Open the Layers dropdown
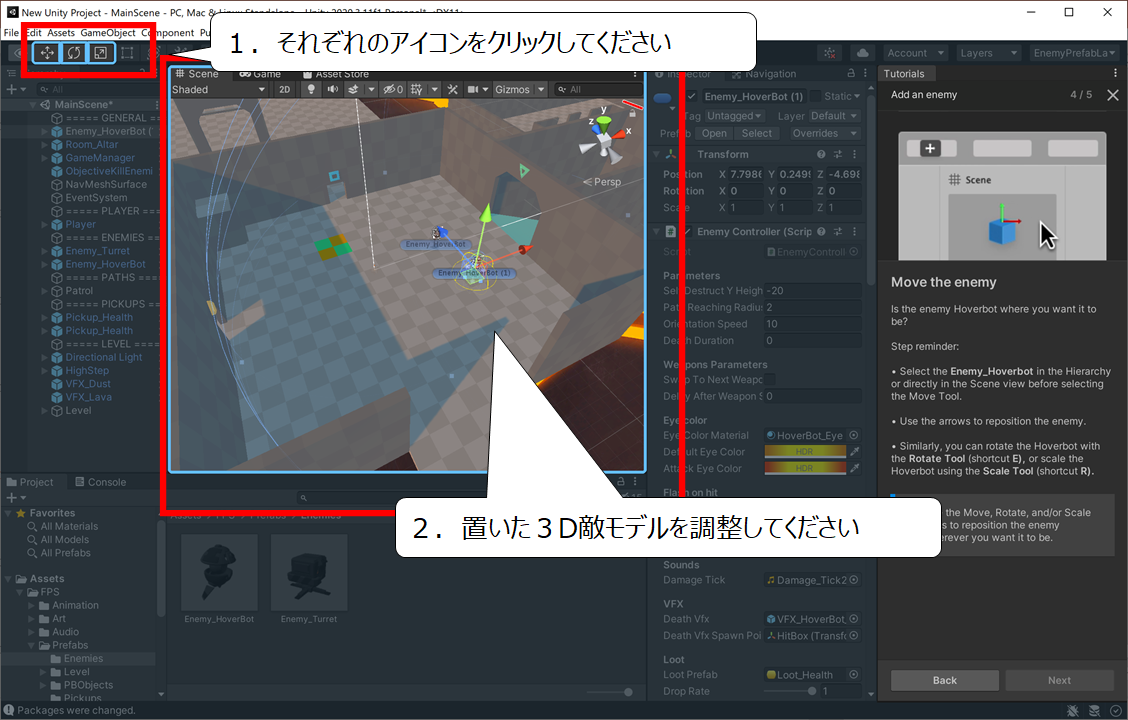The width and height of the screenshot is (1128, 720). pyautogui.click(x=988, y=53)
